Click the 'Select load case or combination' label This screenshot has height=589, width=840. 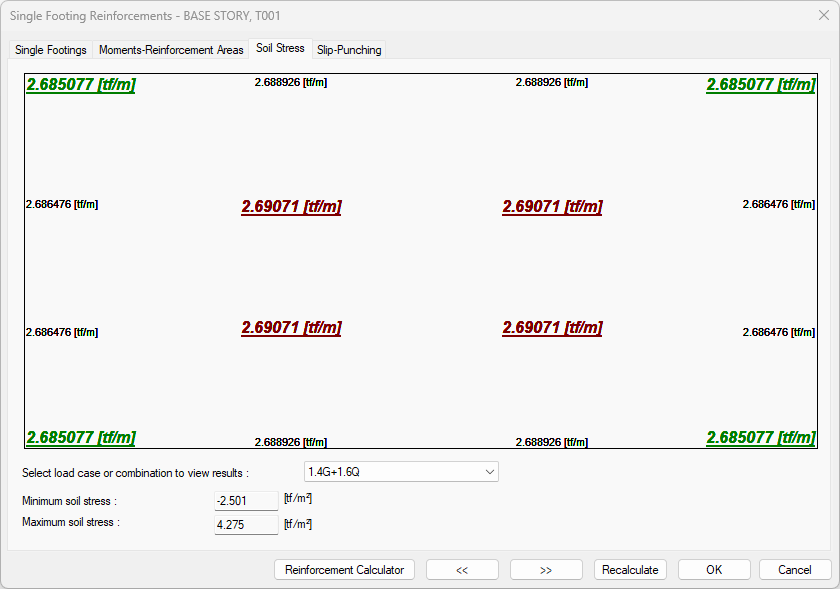pos(136,473)
